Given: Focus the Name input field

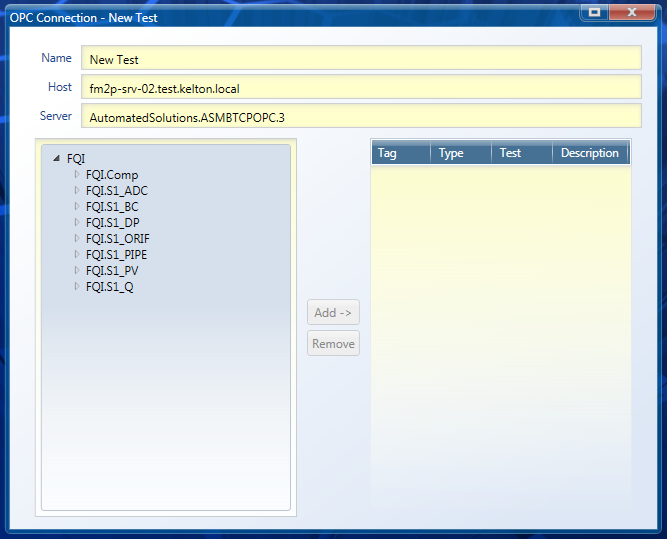Looking at the screenshot, I should coord(361,58).
